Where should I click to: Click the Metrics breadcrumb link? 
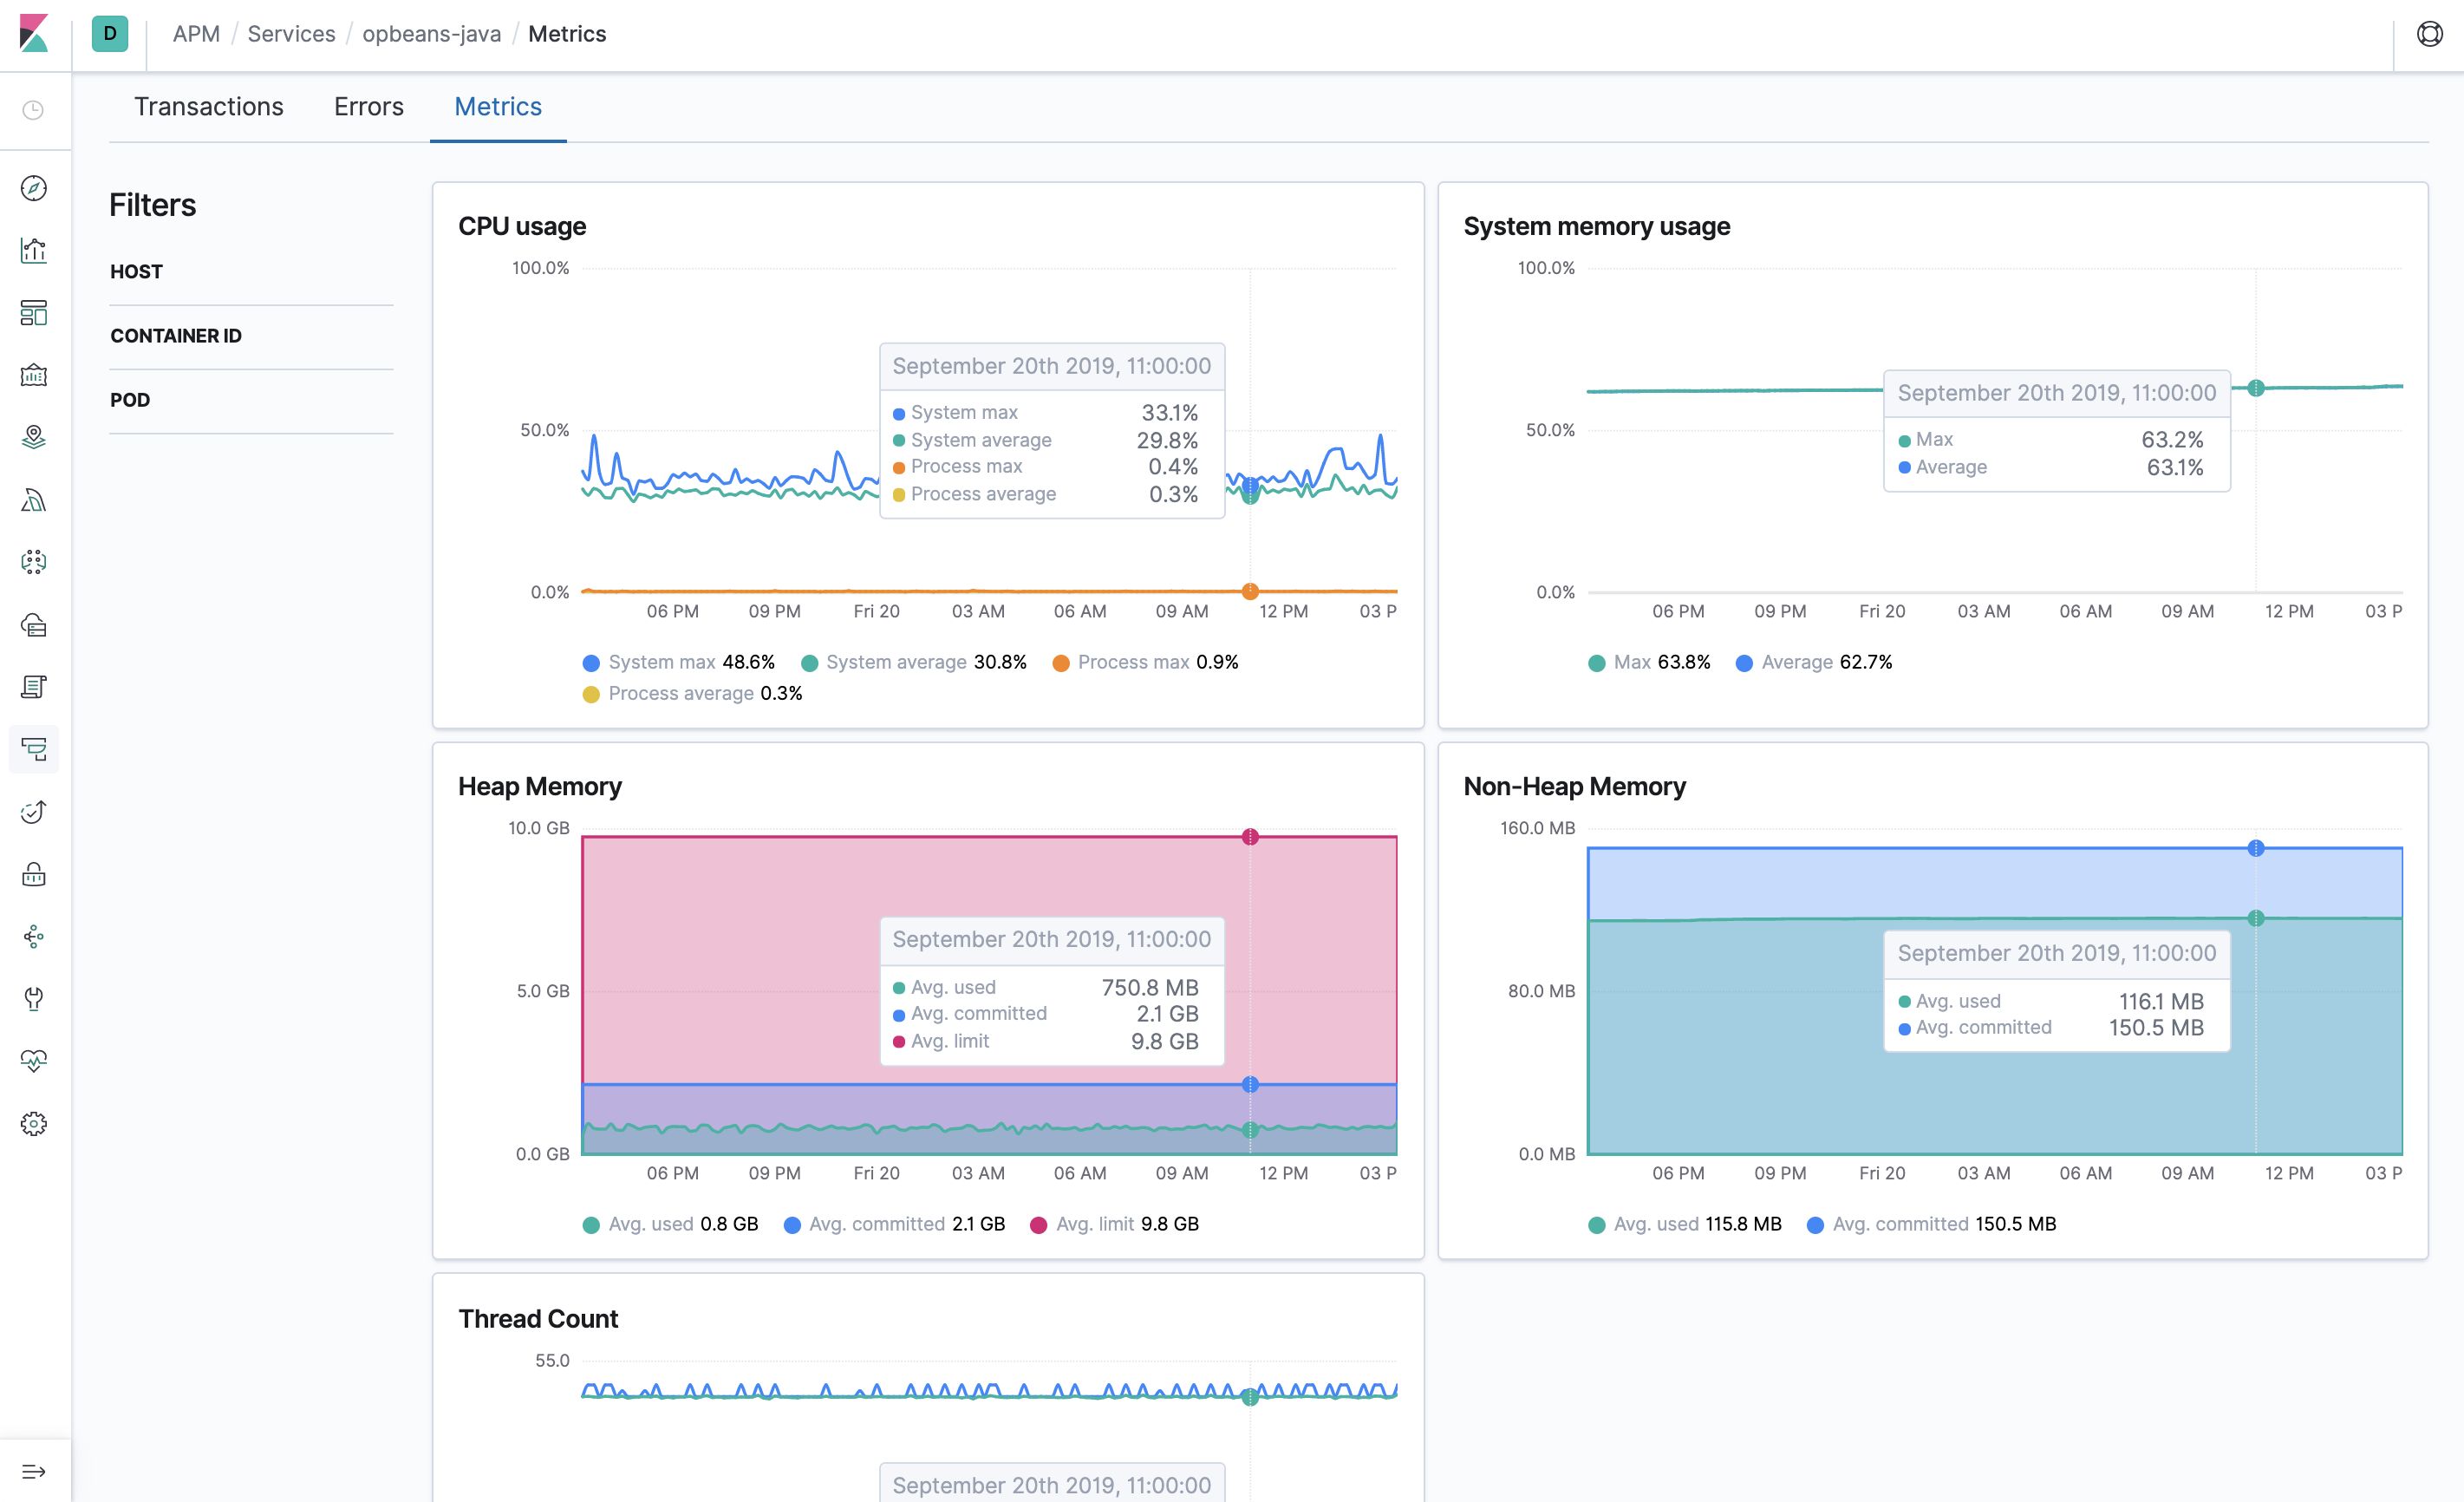[x=570, y=36]
